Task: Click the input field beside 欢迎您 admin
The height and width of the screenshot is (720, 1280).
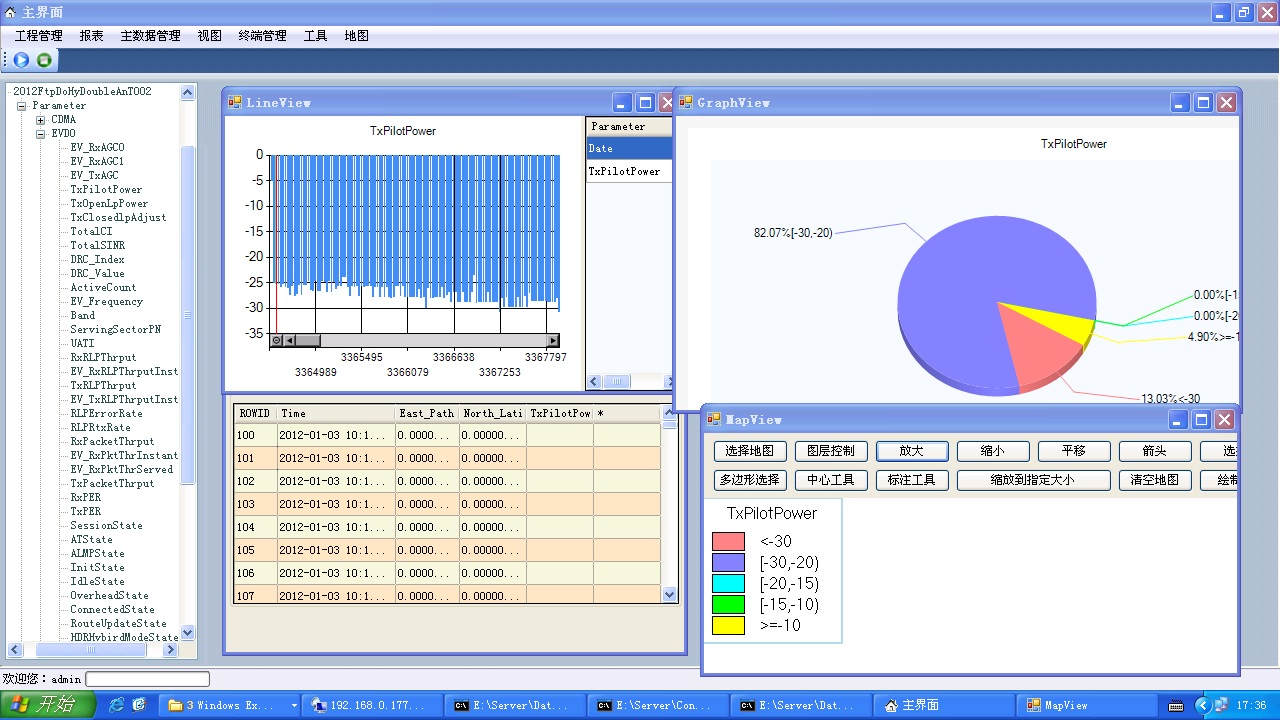Action: [148, 679]
